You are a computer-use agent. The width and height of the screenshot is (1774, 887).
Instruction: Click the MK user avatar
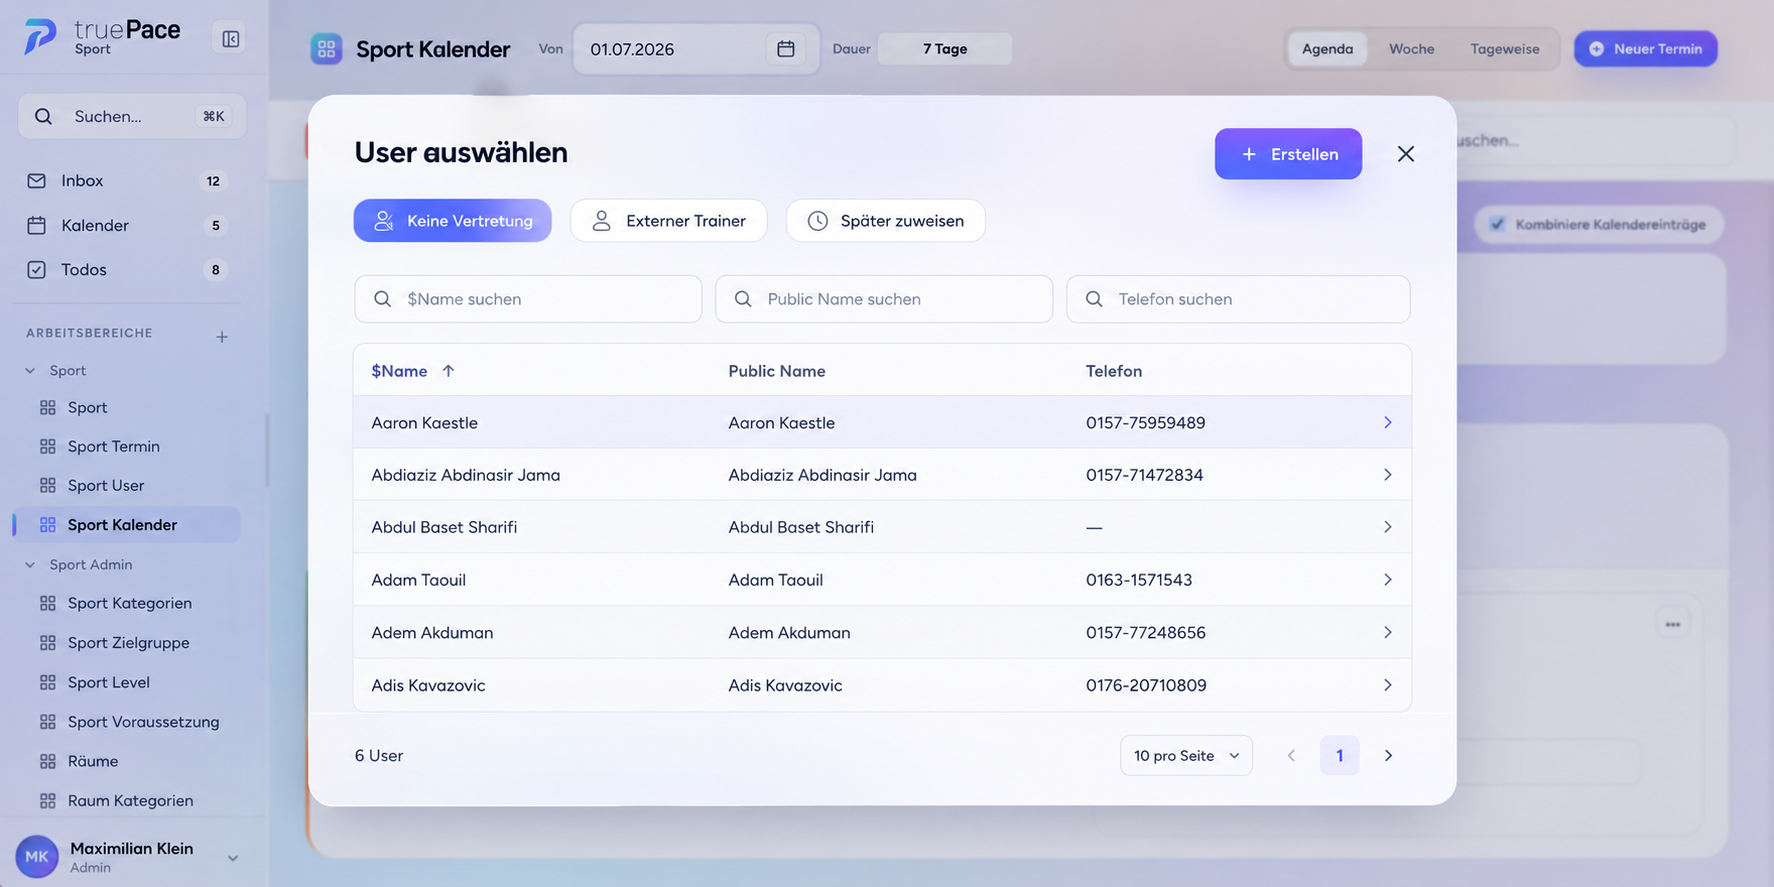coord(37,857)
